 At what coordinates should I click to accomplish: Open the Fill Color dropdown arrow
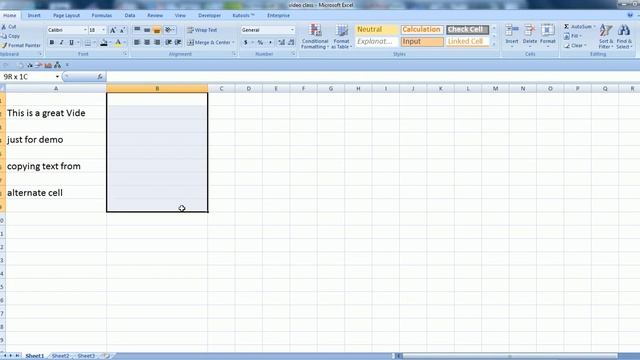[110, 42]
